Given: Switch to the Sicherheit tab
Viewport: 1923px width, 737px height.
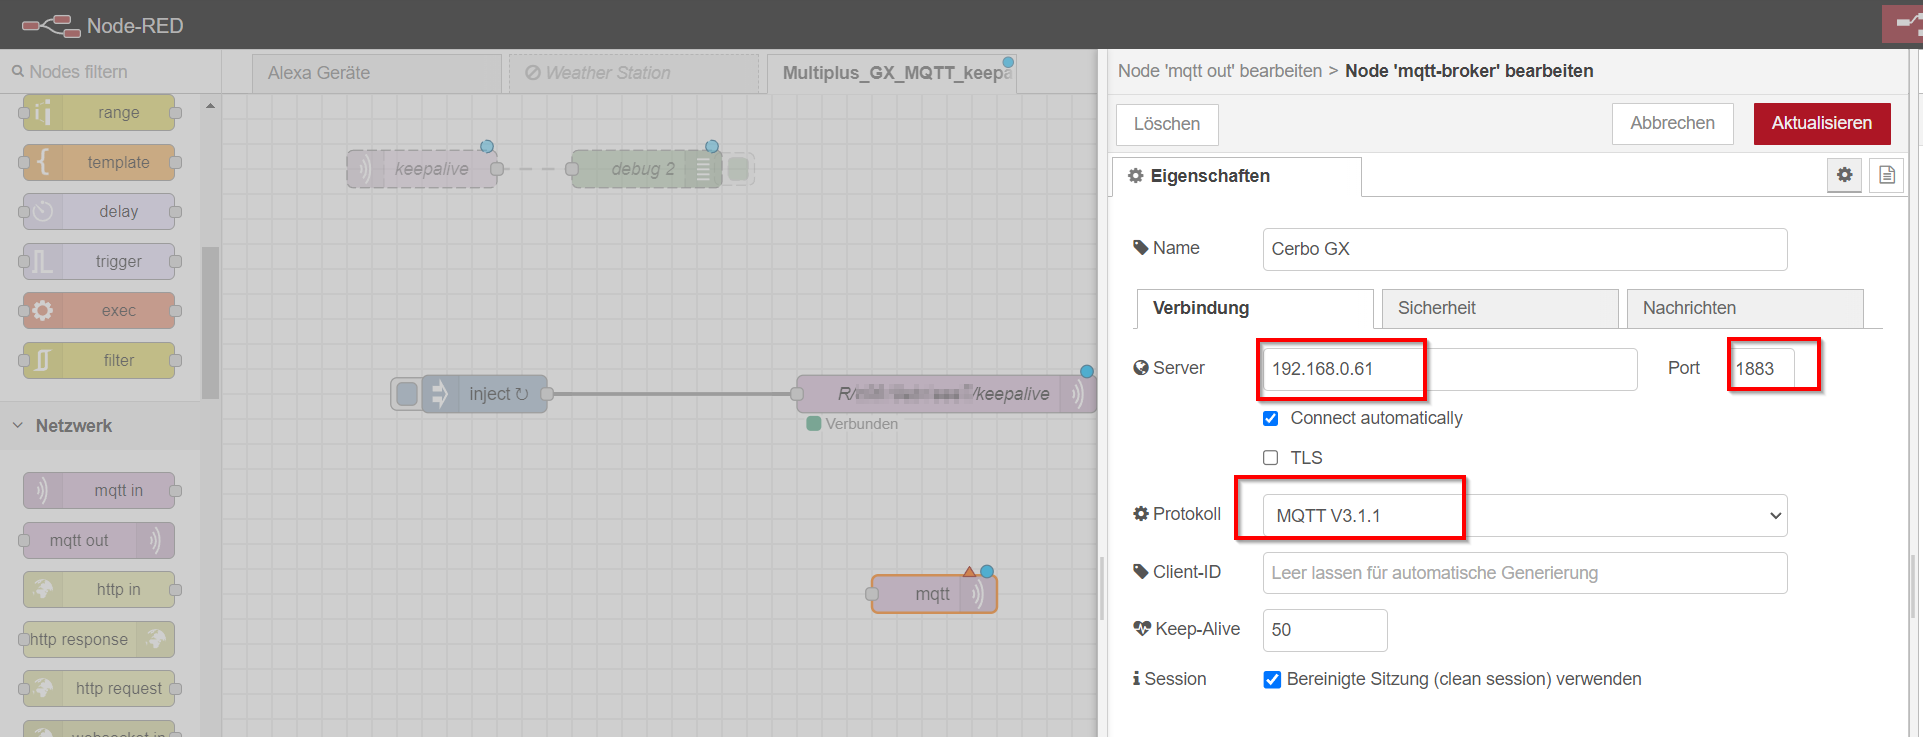Looking at the screenshot, I should [1500, 308].
